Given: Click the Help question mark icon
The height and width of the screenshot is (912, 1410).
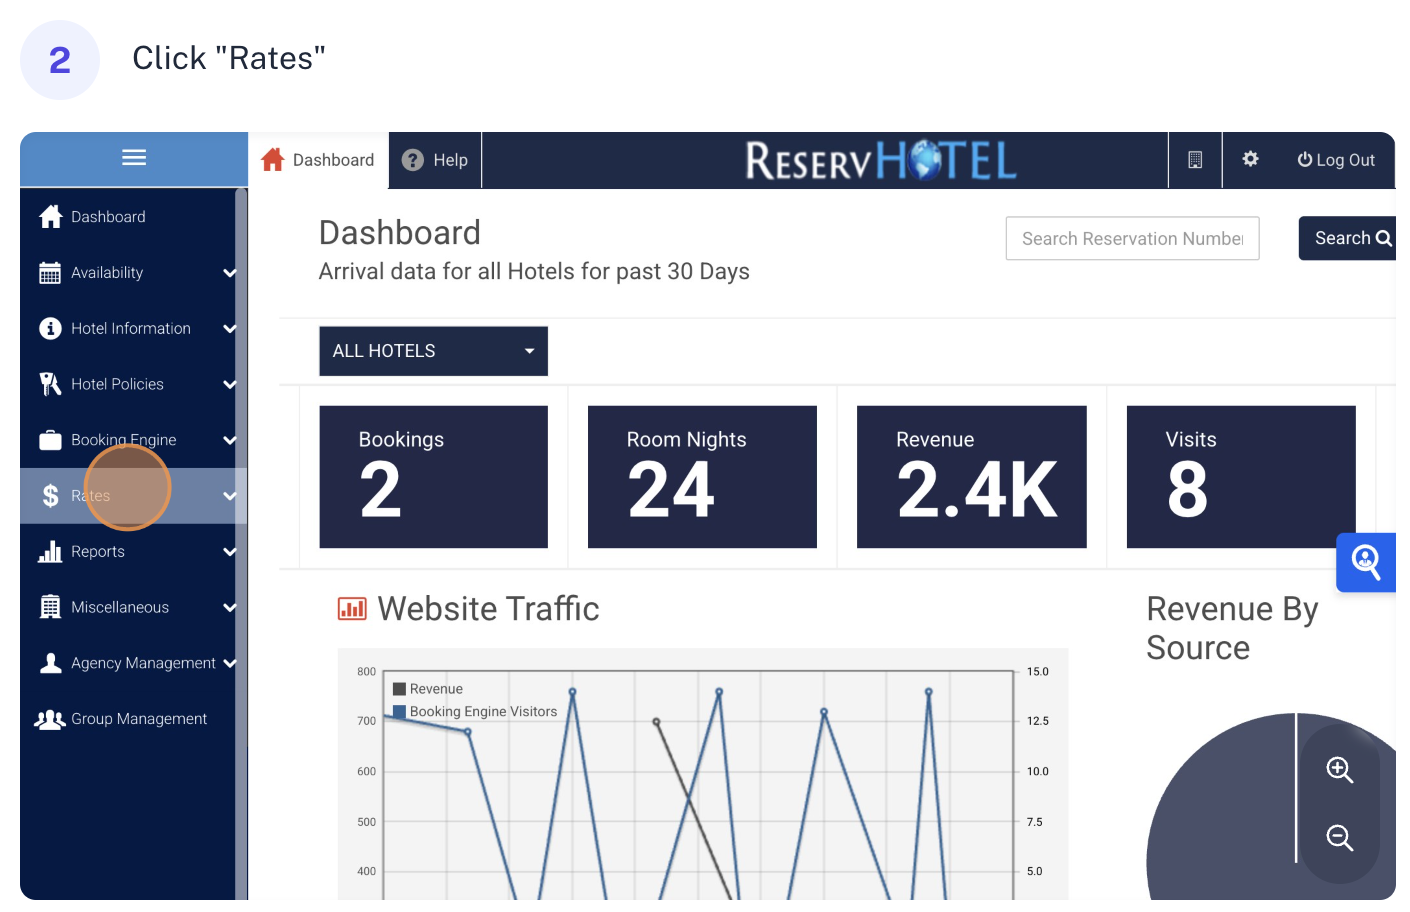Looking at the screenshot, I should pyautogui.click(x=413, y=160).
